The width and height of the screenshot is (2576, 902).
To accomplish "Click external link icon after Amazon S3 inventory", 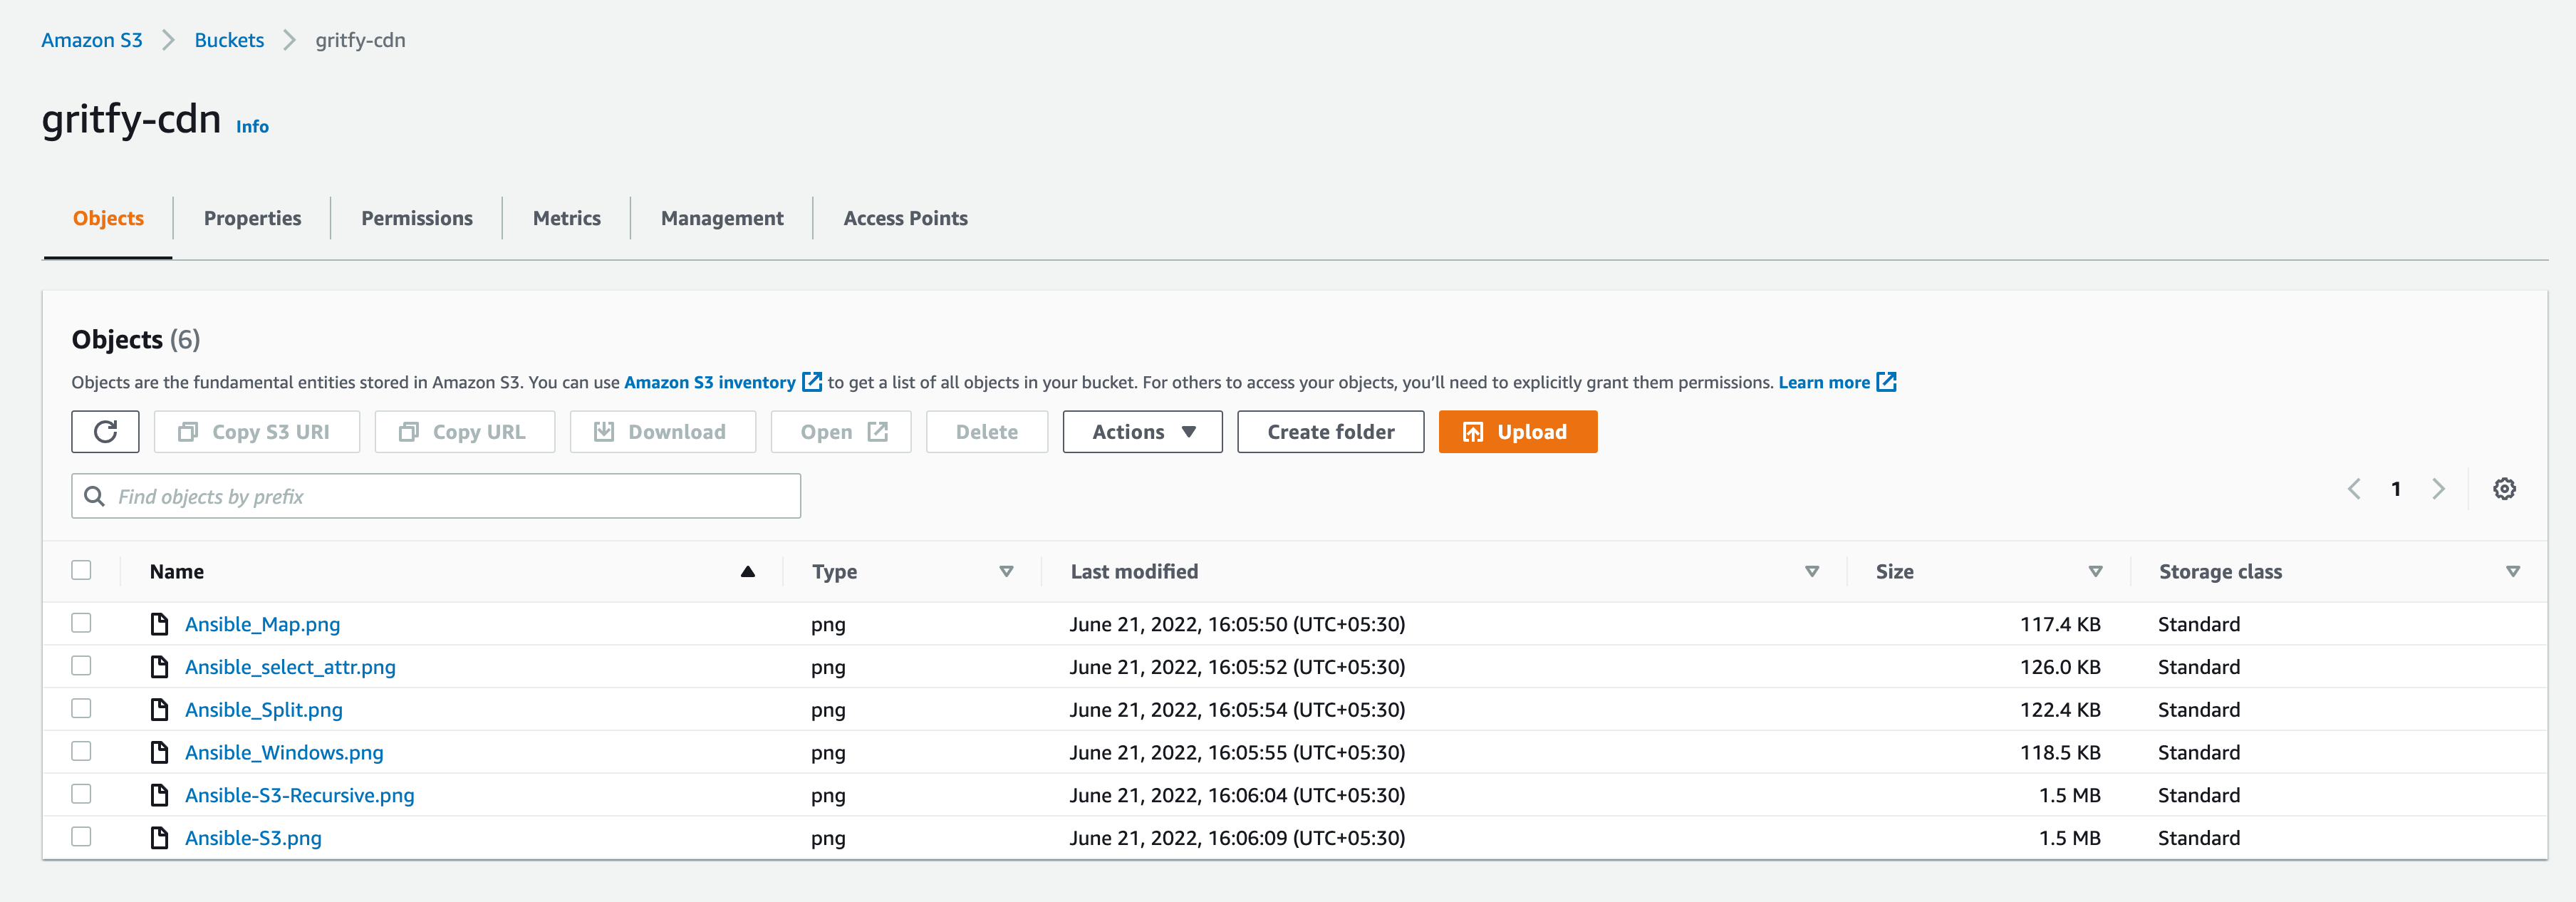I will 812,382.
